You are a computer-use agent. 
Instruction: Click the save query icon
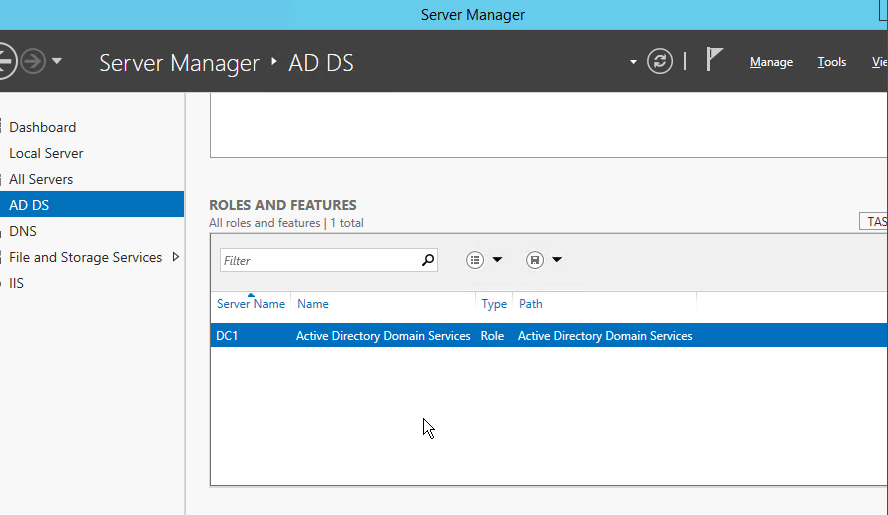pyautogui.click(x=535, y=260)
